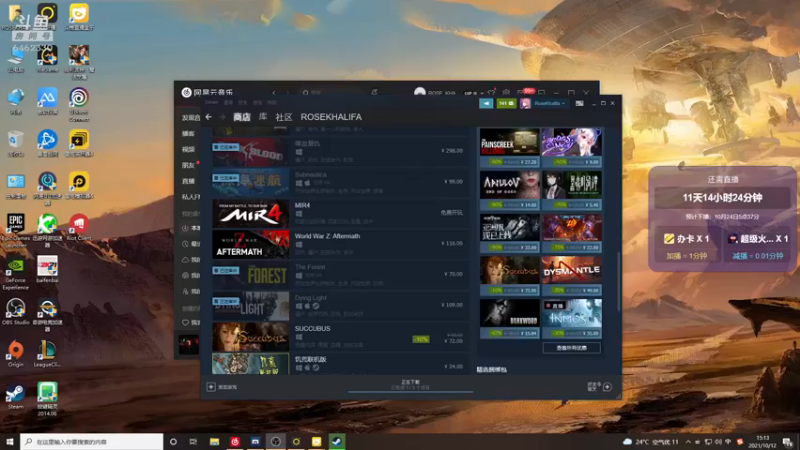Switch Steam to Big Picture mode

click(579, 103)
